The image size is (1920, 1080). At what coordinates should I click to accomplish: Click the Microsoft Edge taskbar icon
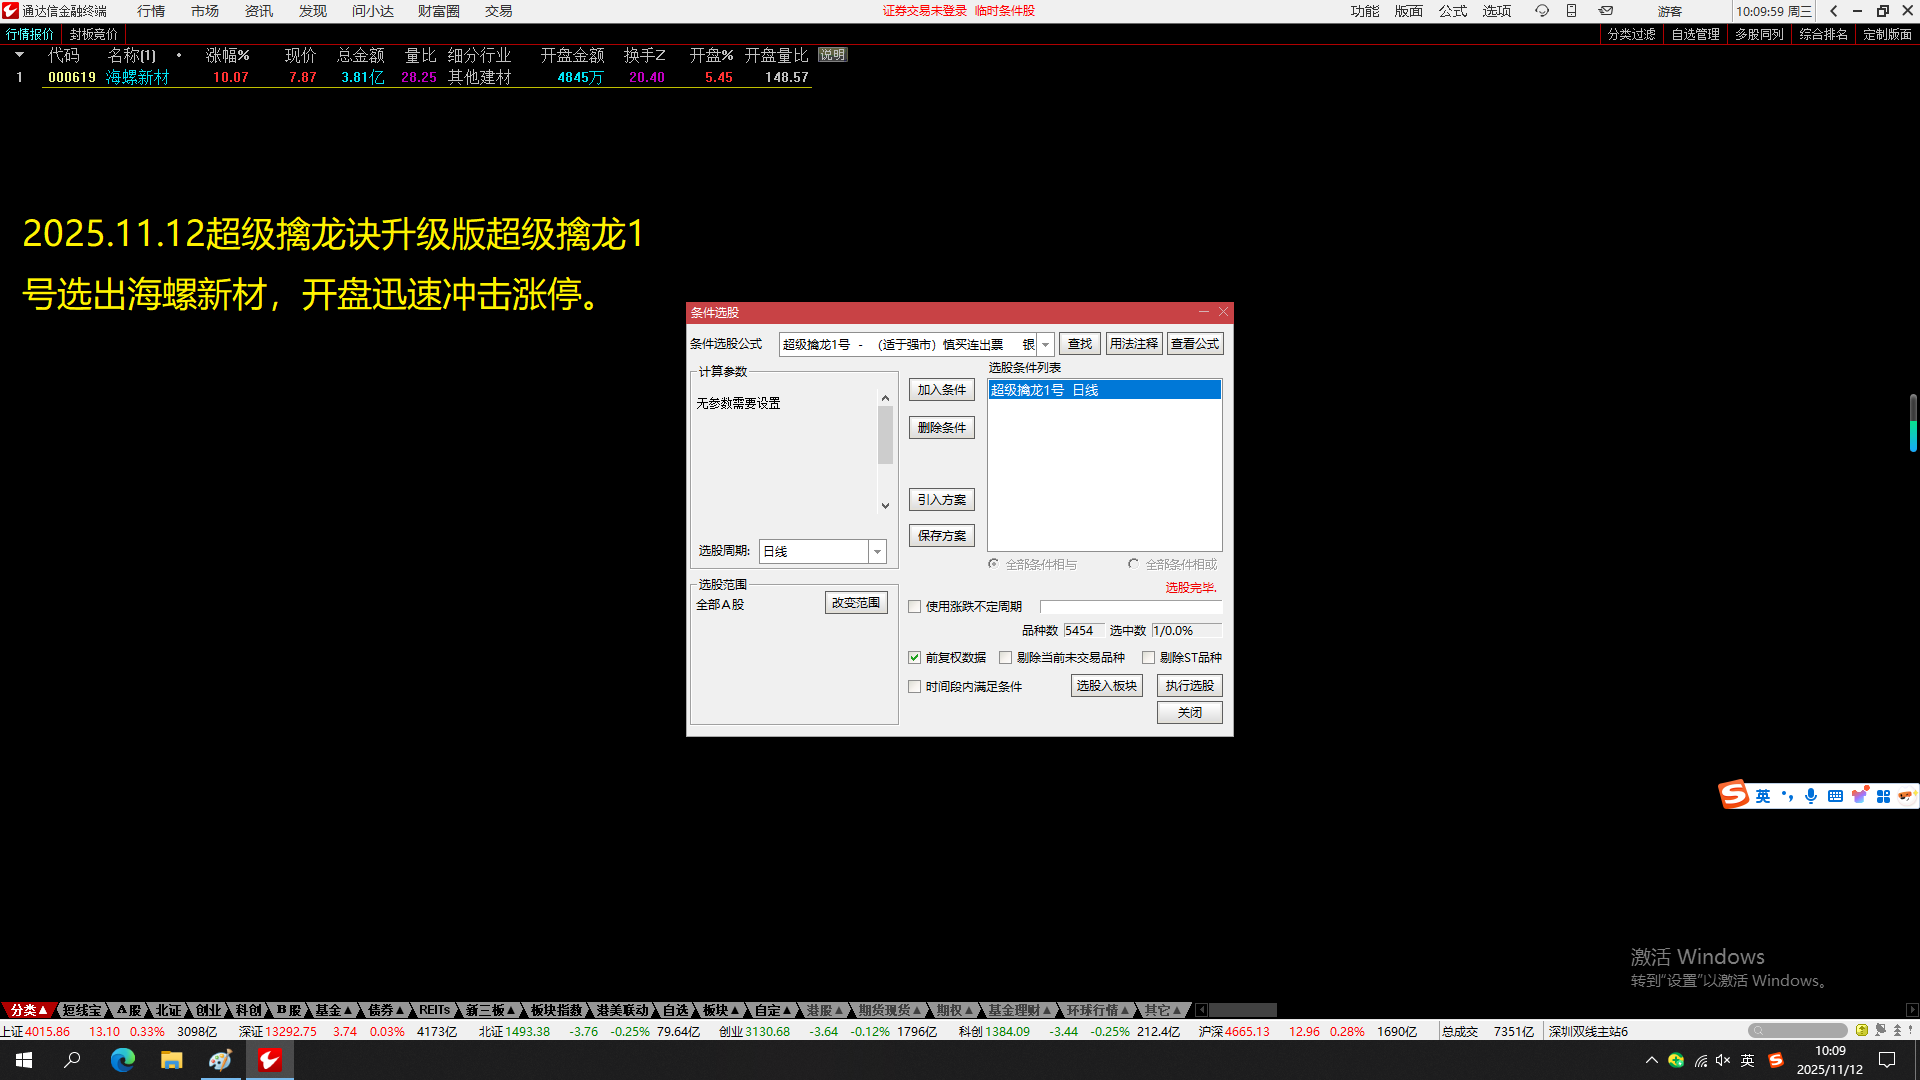[x=122, y=1060]
